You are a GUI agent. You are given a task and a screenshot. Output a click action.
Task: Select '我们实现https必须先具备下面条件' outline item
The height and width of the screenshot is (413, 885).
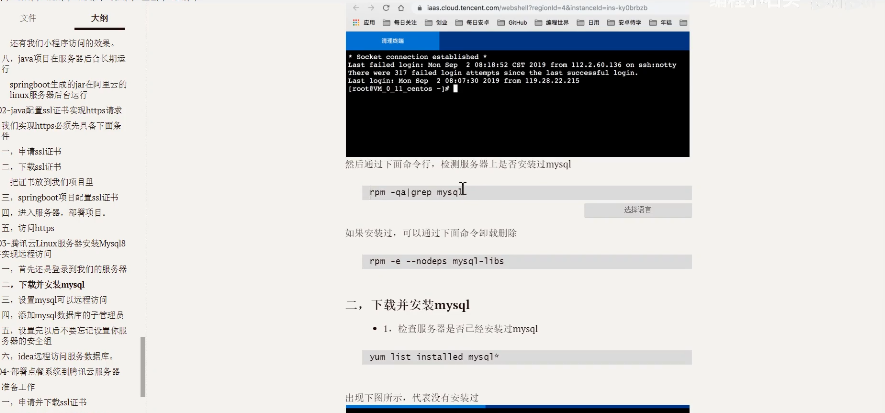coord(61,130)
